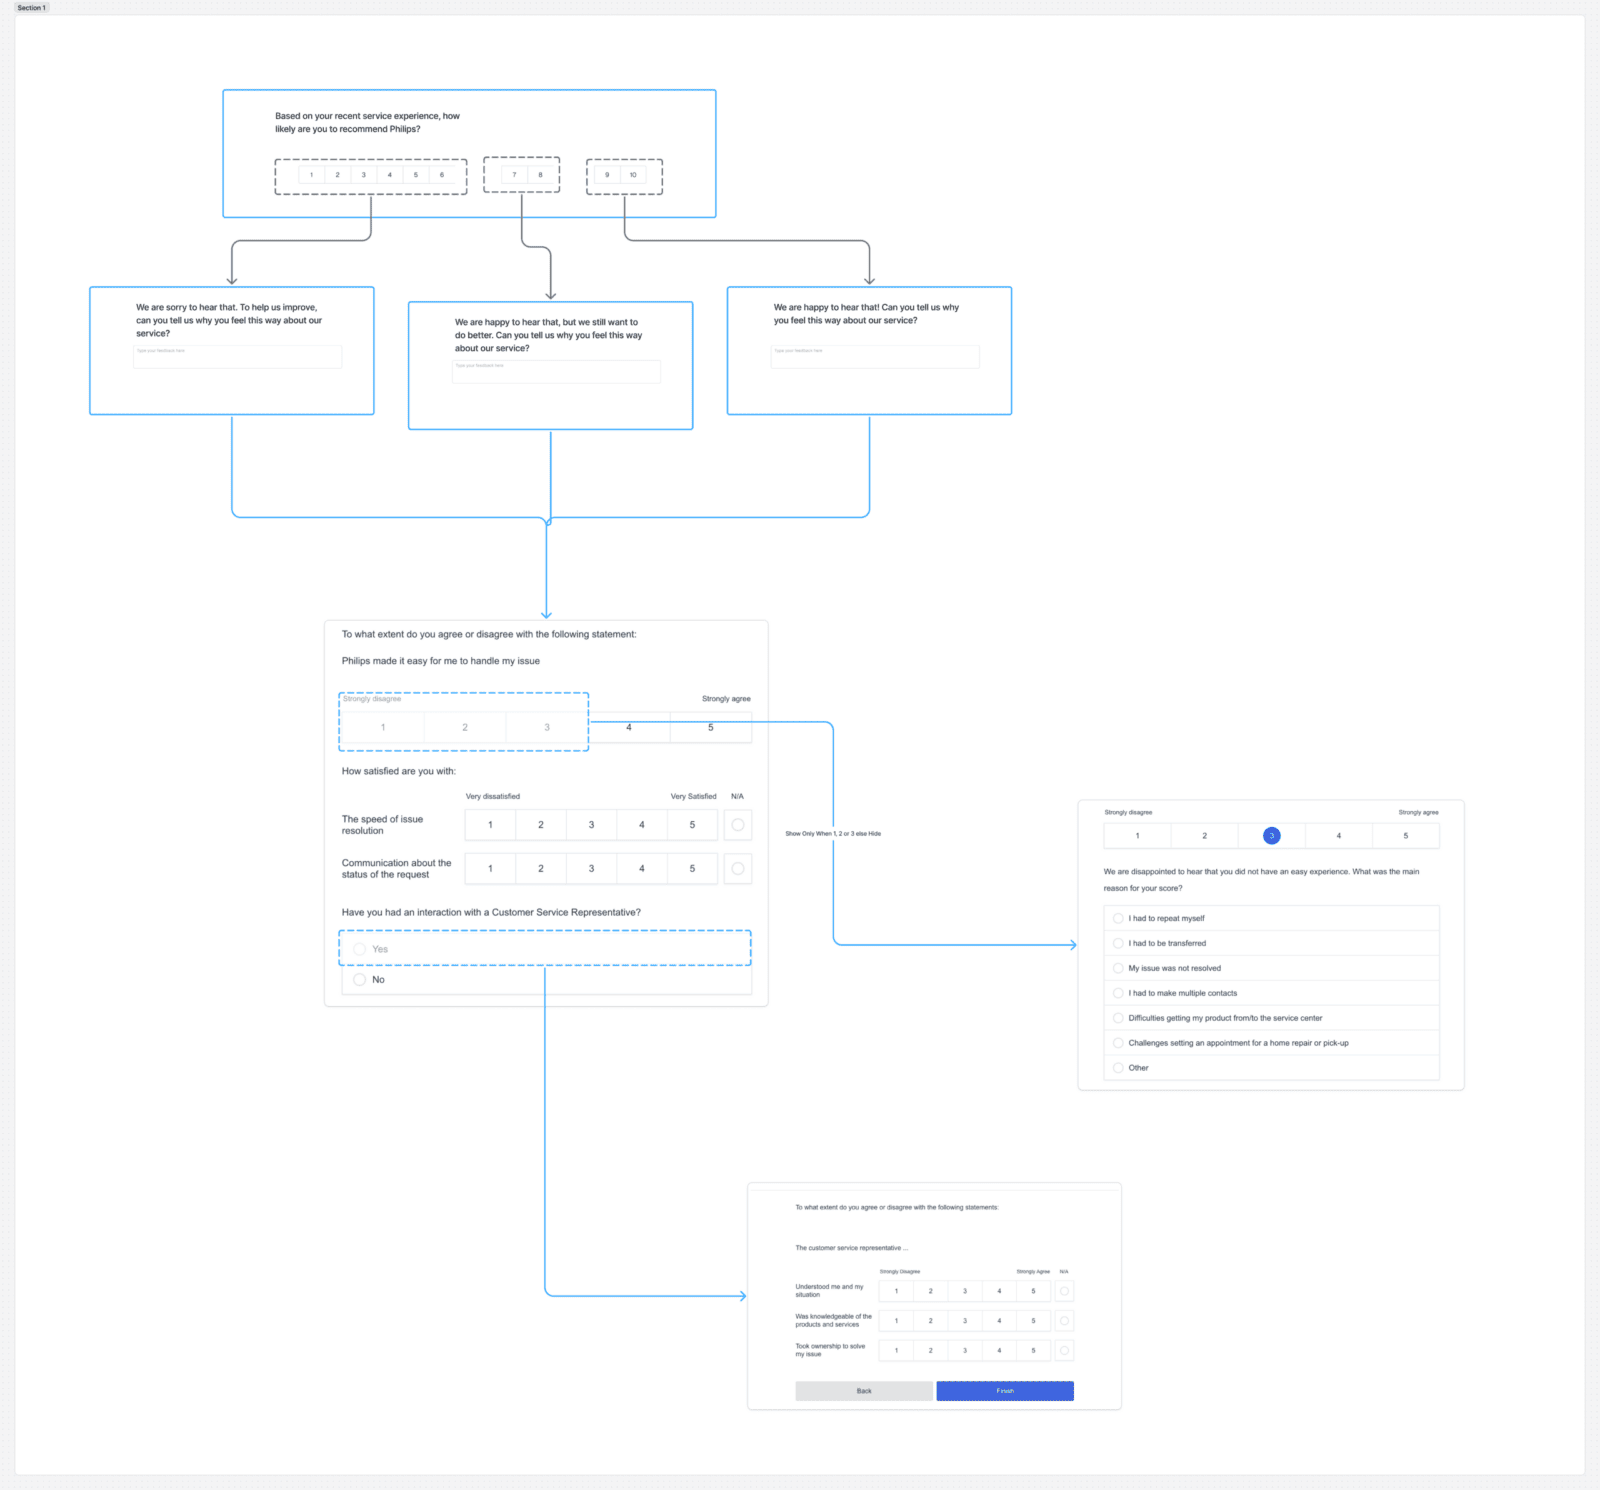The height and width of the screenshot is (1490, 1600).
Task: Click the blue Finish button
Action: [1005, 1391]
